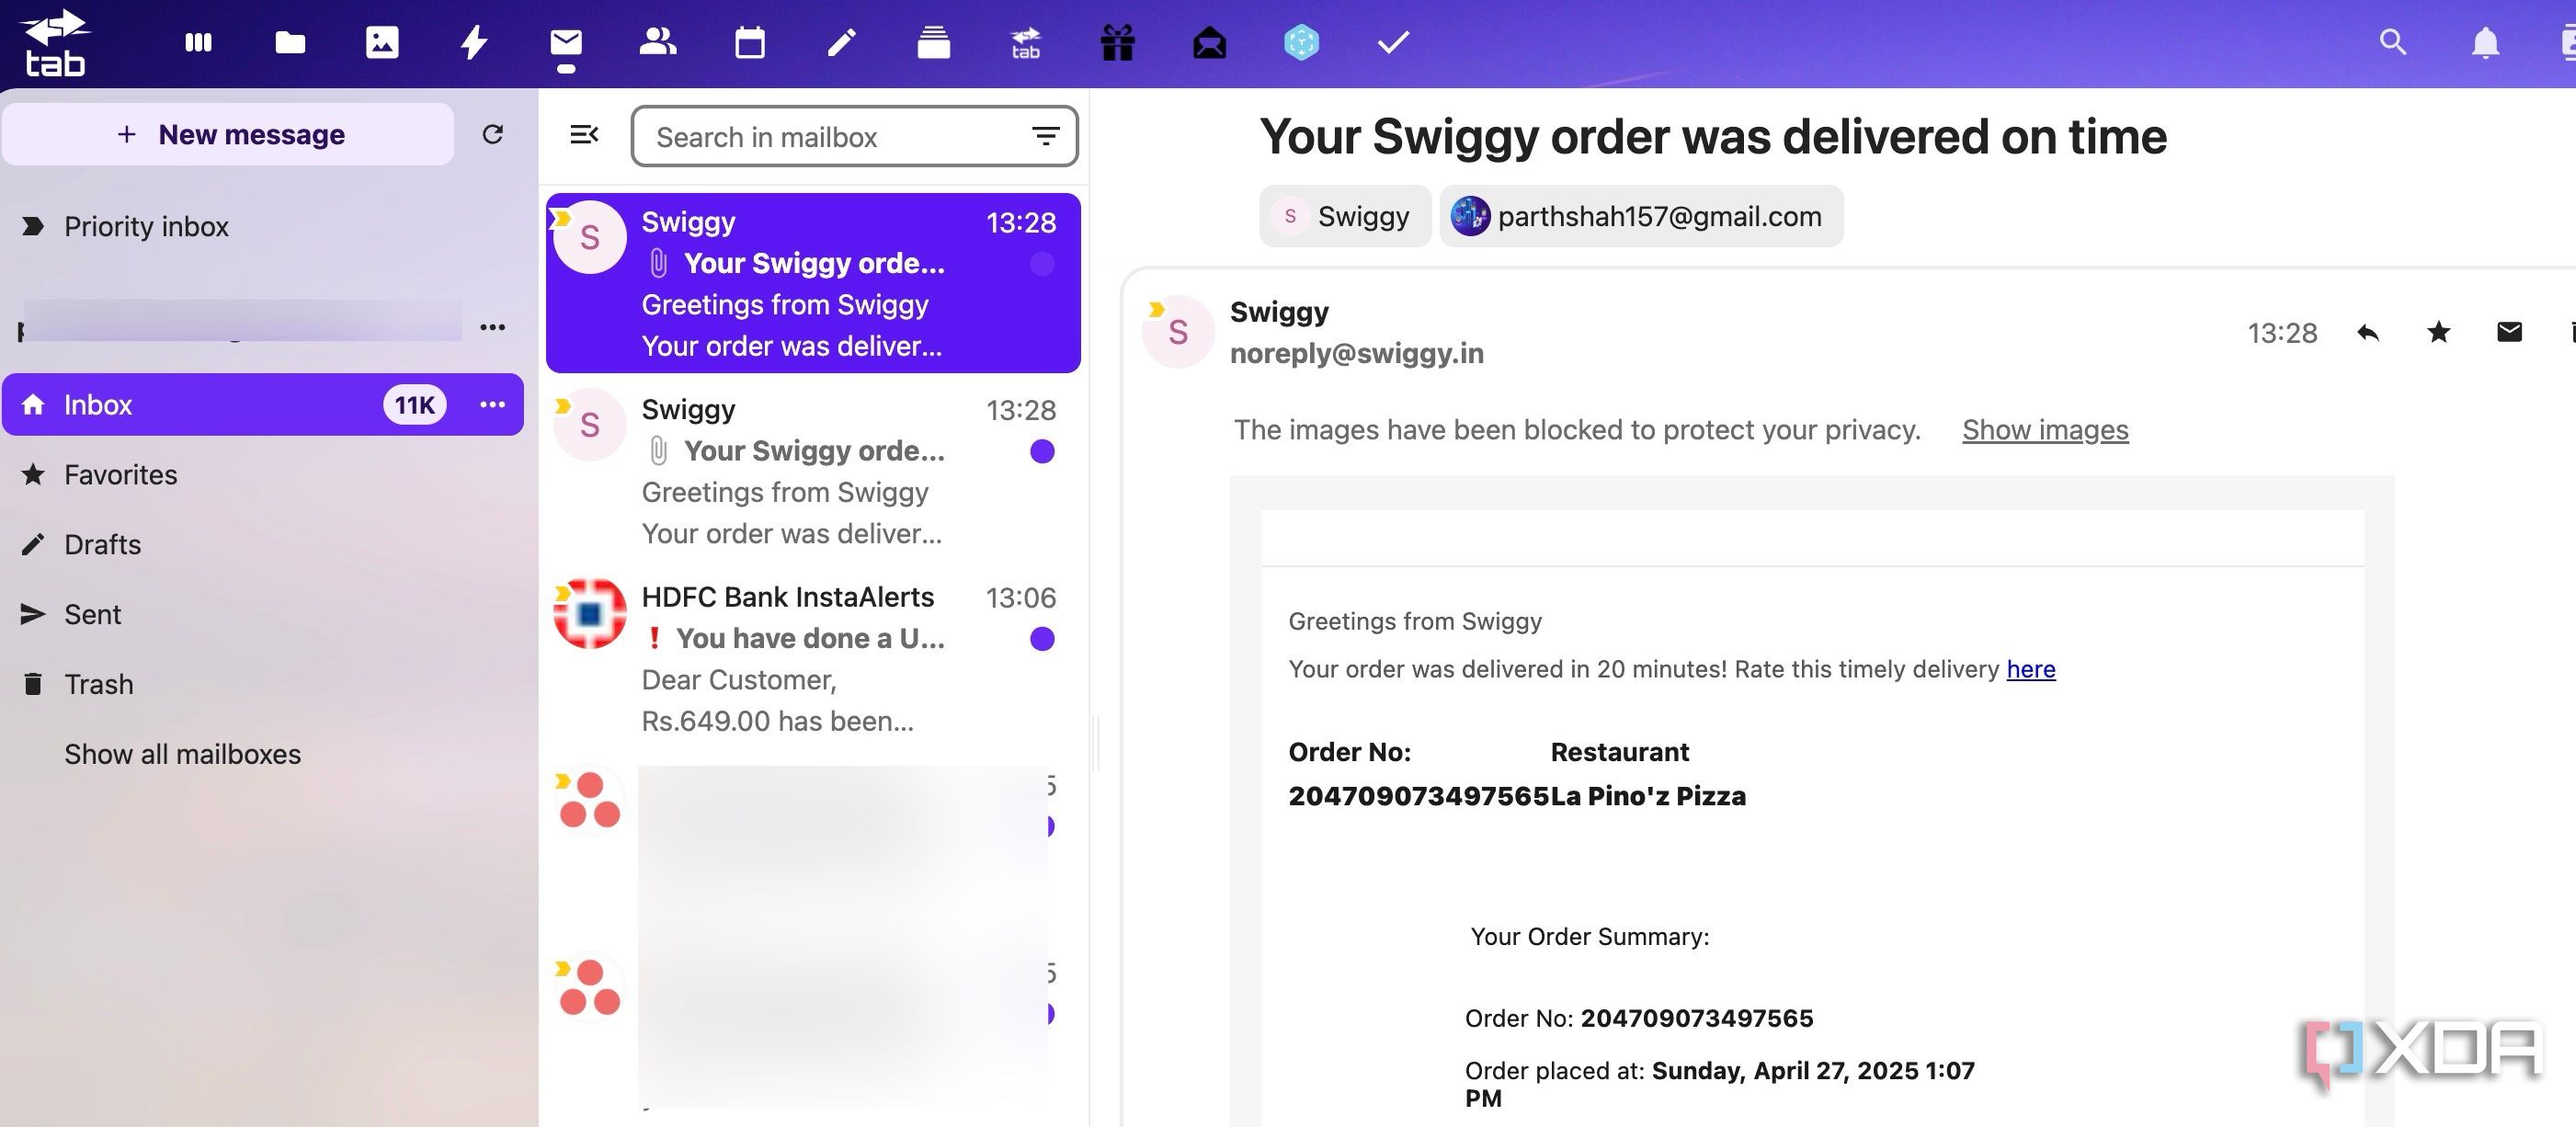Open the image gallery icon in top bar

[382, 42]
